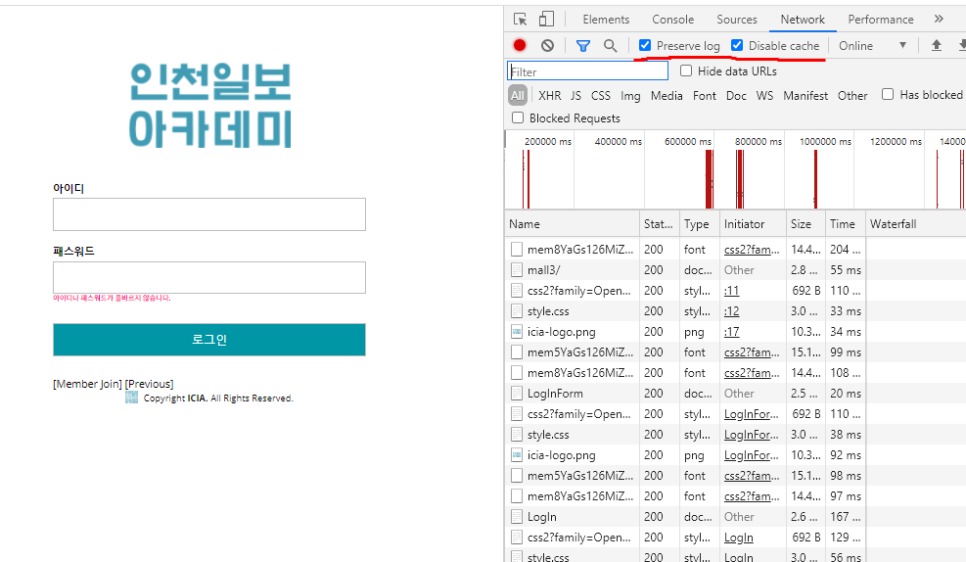Filter requests by CSS
Image resolution: width=966 pixels, height=562 pixels.
(x=601, y=96)
